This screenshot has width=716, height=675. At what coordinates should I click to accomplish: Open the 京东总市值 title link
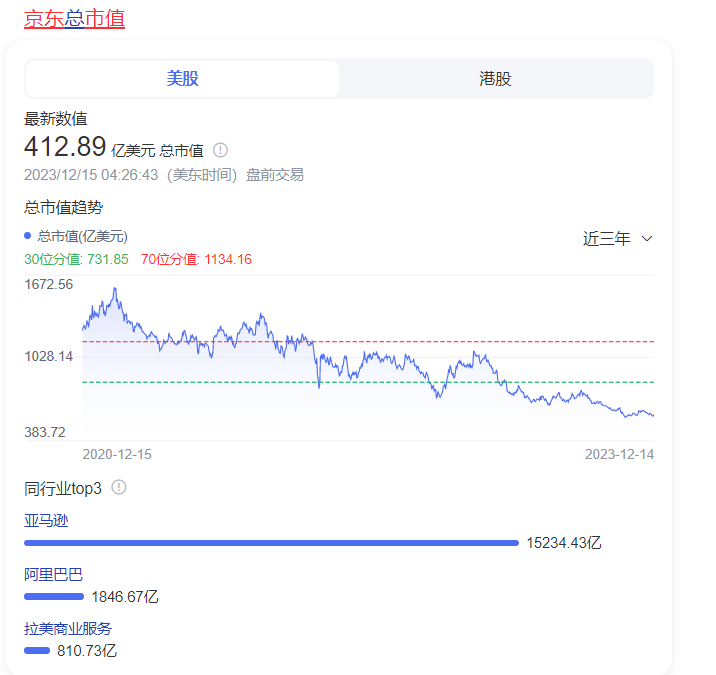(x=74, y=19)
